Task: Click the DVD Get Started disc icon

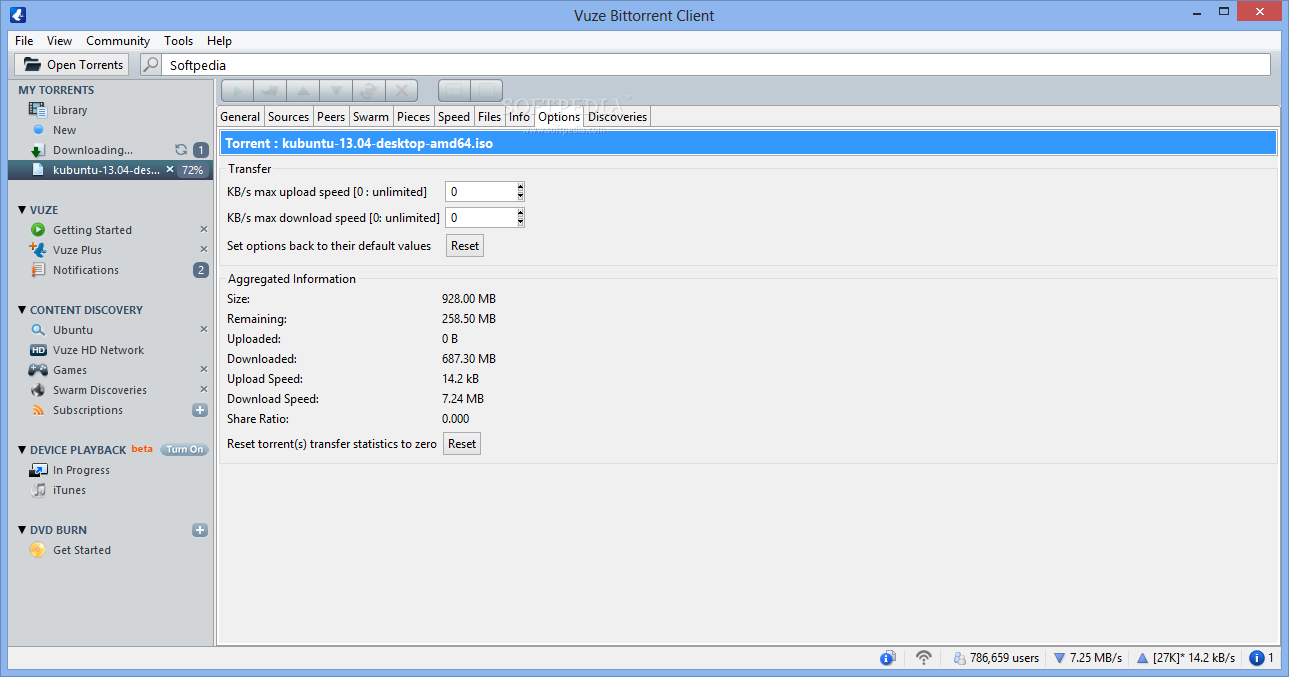Action: coord(38,550)
